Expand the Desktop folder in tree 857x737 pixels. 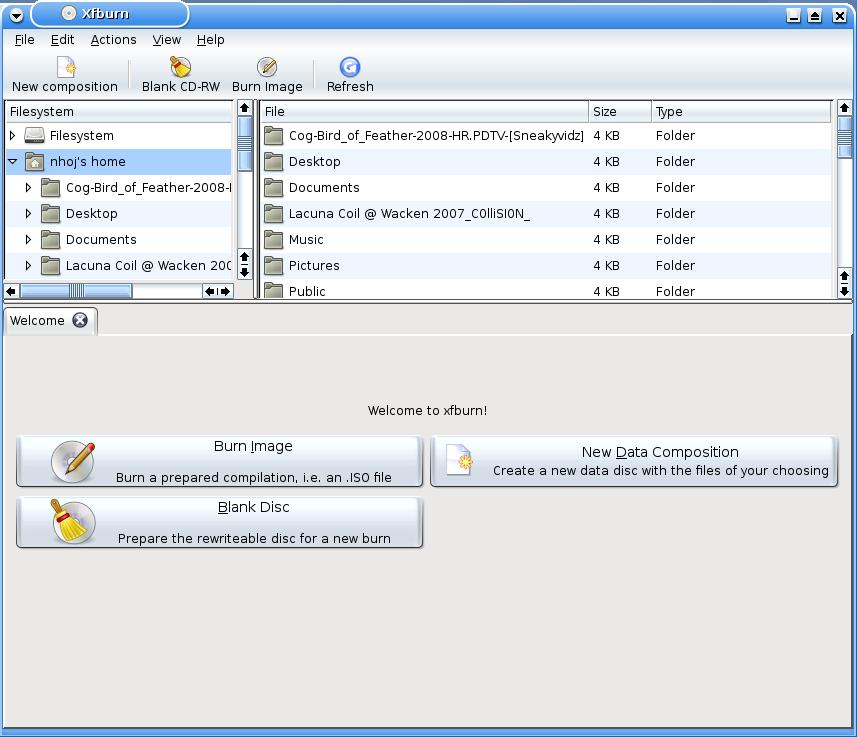[29, 214]
